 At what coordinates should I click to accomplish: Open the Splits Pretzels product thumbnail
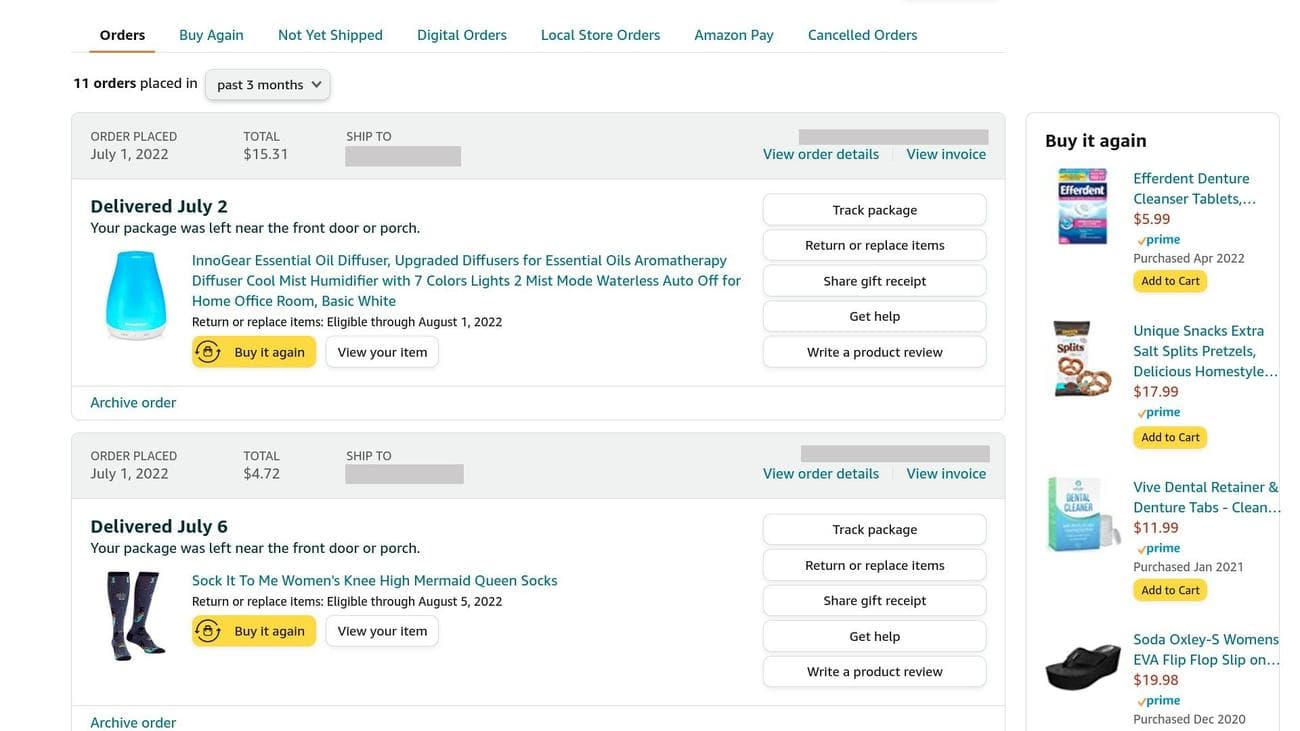[x=1083, y=359]
